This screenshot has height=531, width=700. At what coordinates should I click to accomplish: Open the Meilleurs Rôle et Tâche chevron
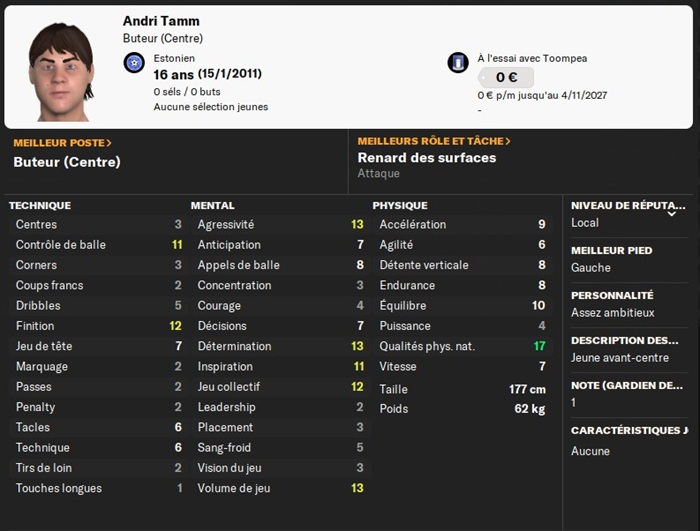pyautogui.click(x=508, y=142)
